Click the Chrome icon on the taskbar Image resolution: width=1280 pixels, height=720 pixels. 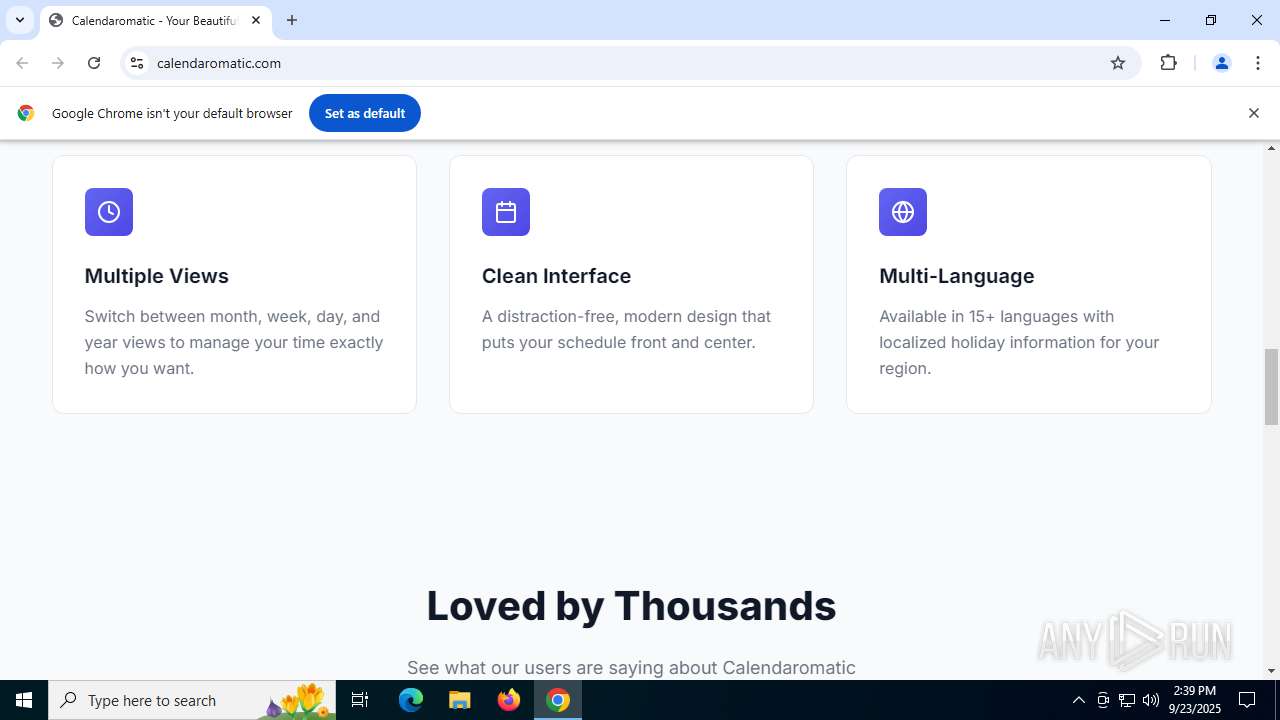pos(558,700)
